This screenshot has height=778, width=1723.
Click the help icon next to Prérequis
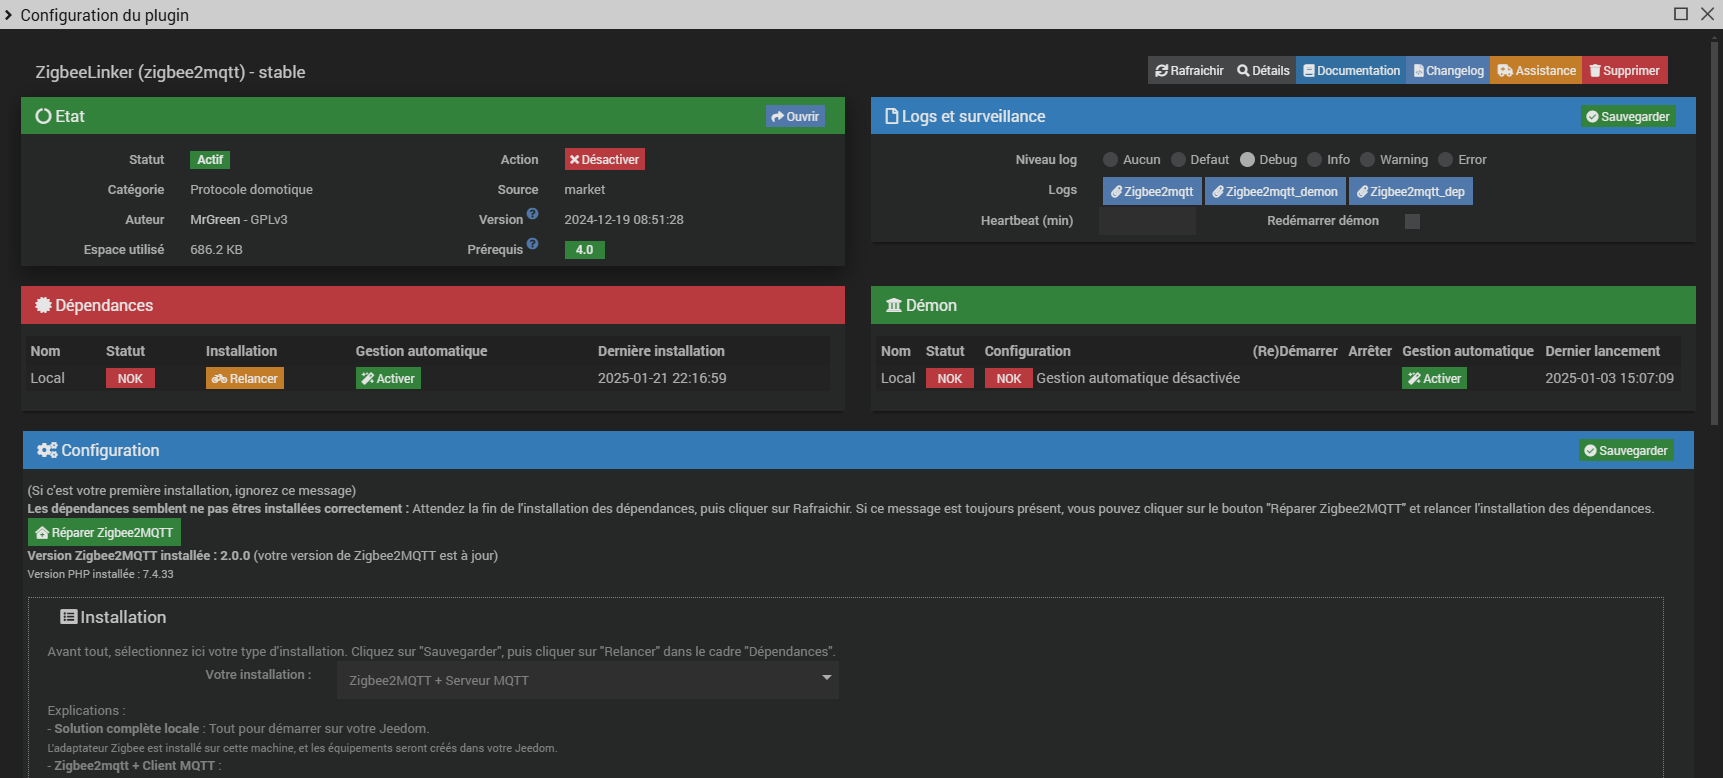click(533, 243)
